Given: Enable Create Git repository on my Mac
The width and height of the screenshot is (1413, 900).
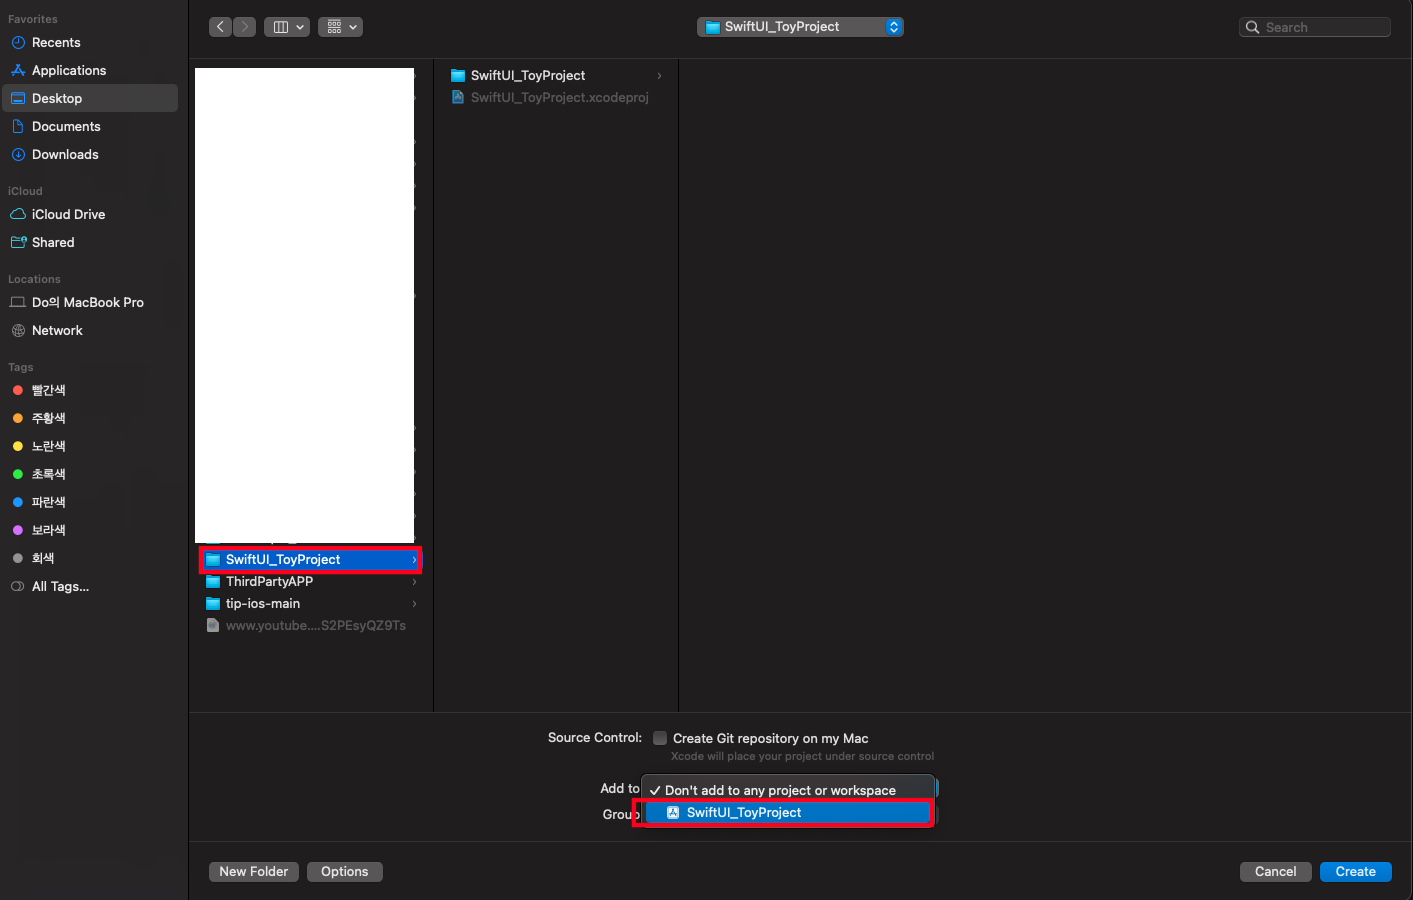Looking at the screenshot, I should pos(660,739).
